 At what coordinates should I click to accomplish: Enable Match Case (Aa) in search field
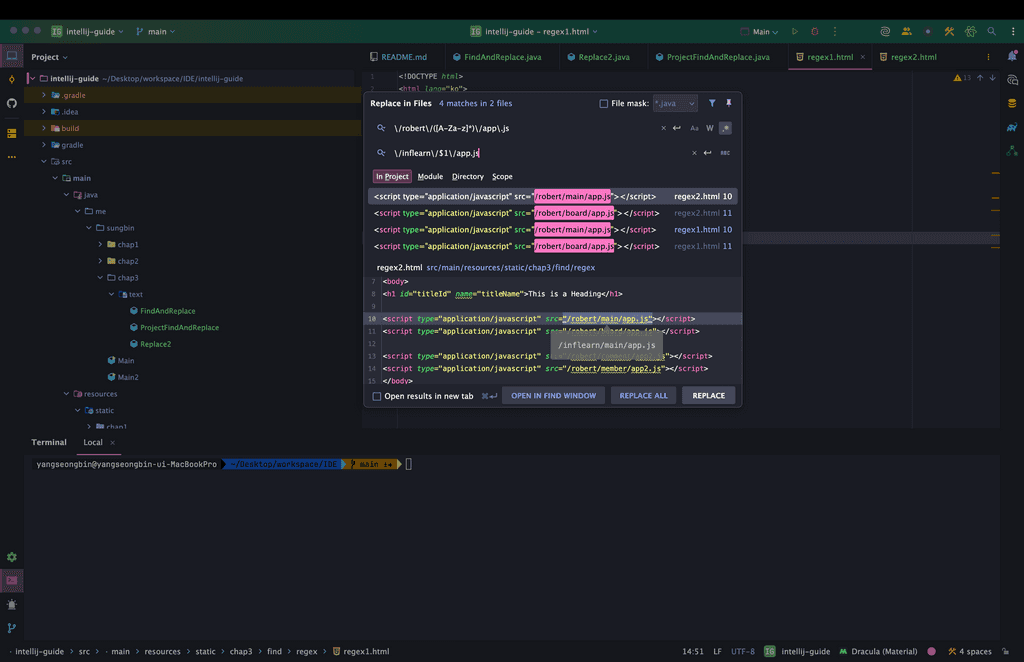[694, 128]
